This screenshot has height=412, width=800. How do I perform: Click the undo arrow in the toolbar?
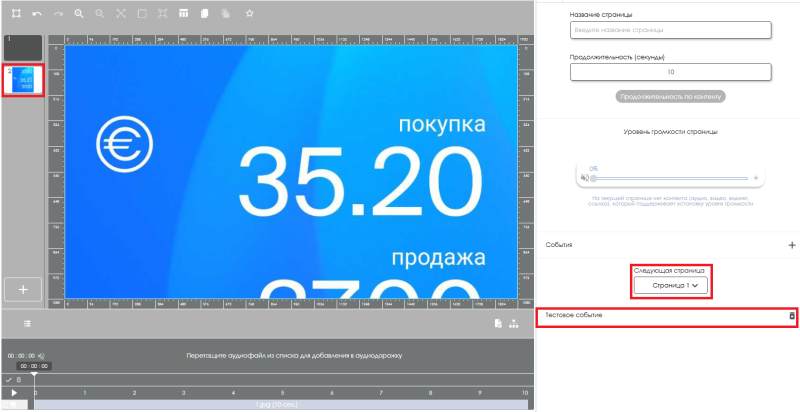(37, 14)
